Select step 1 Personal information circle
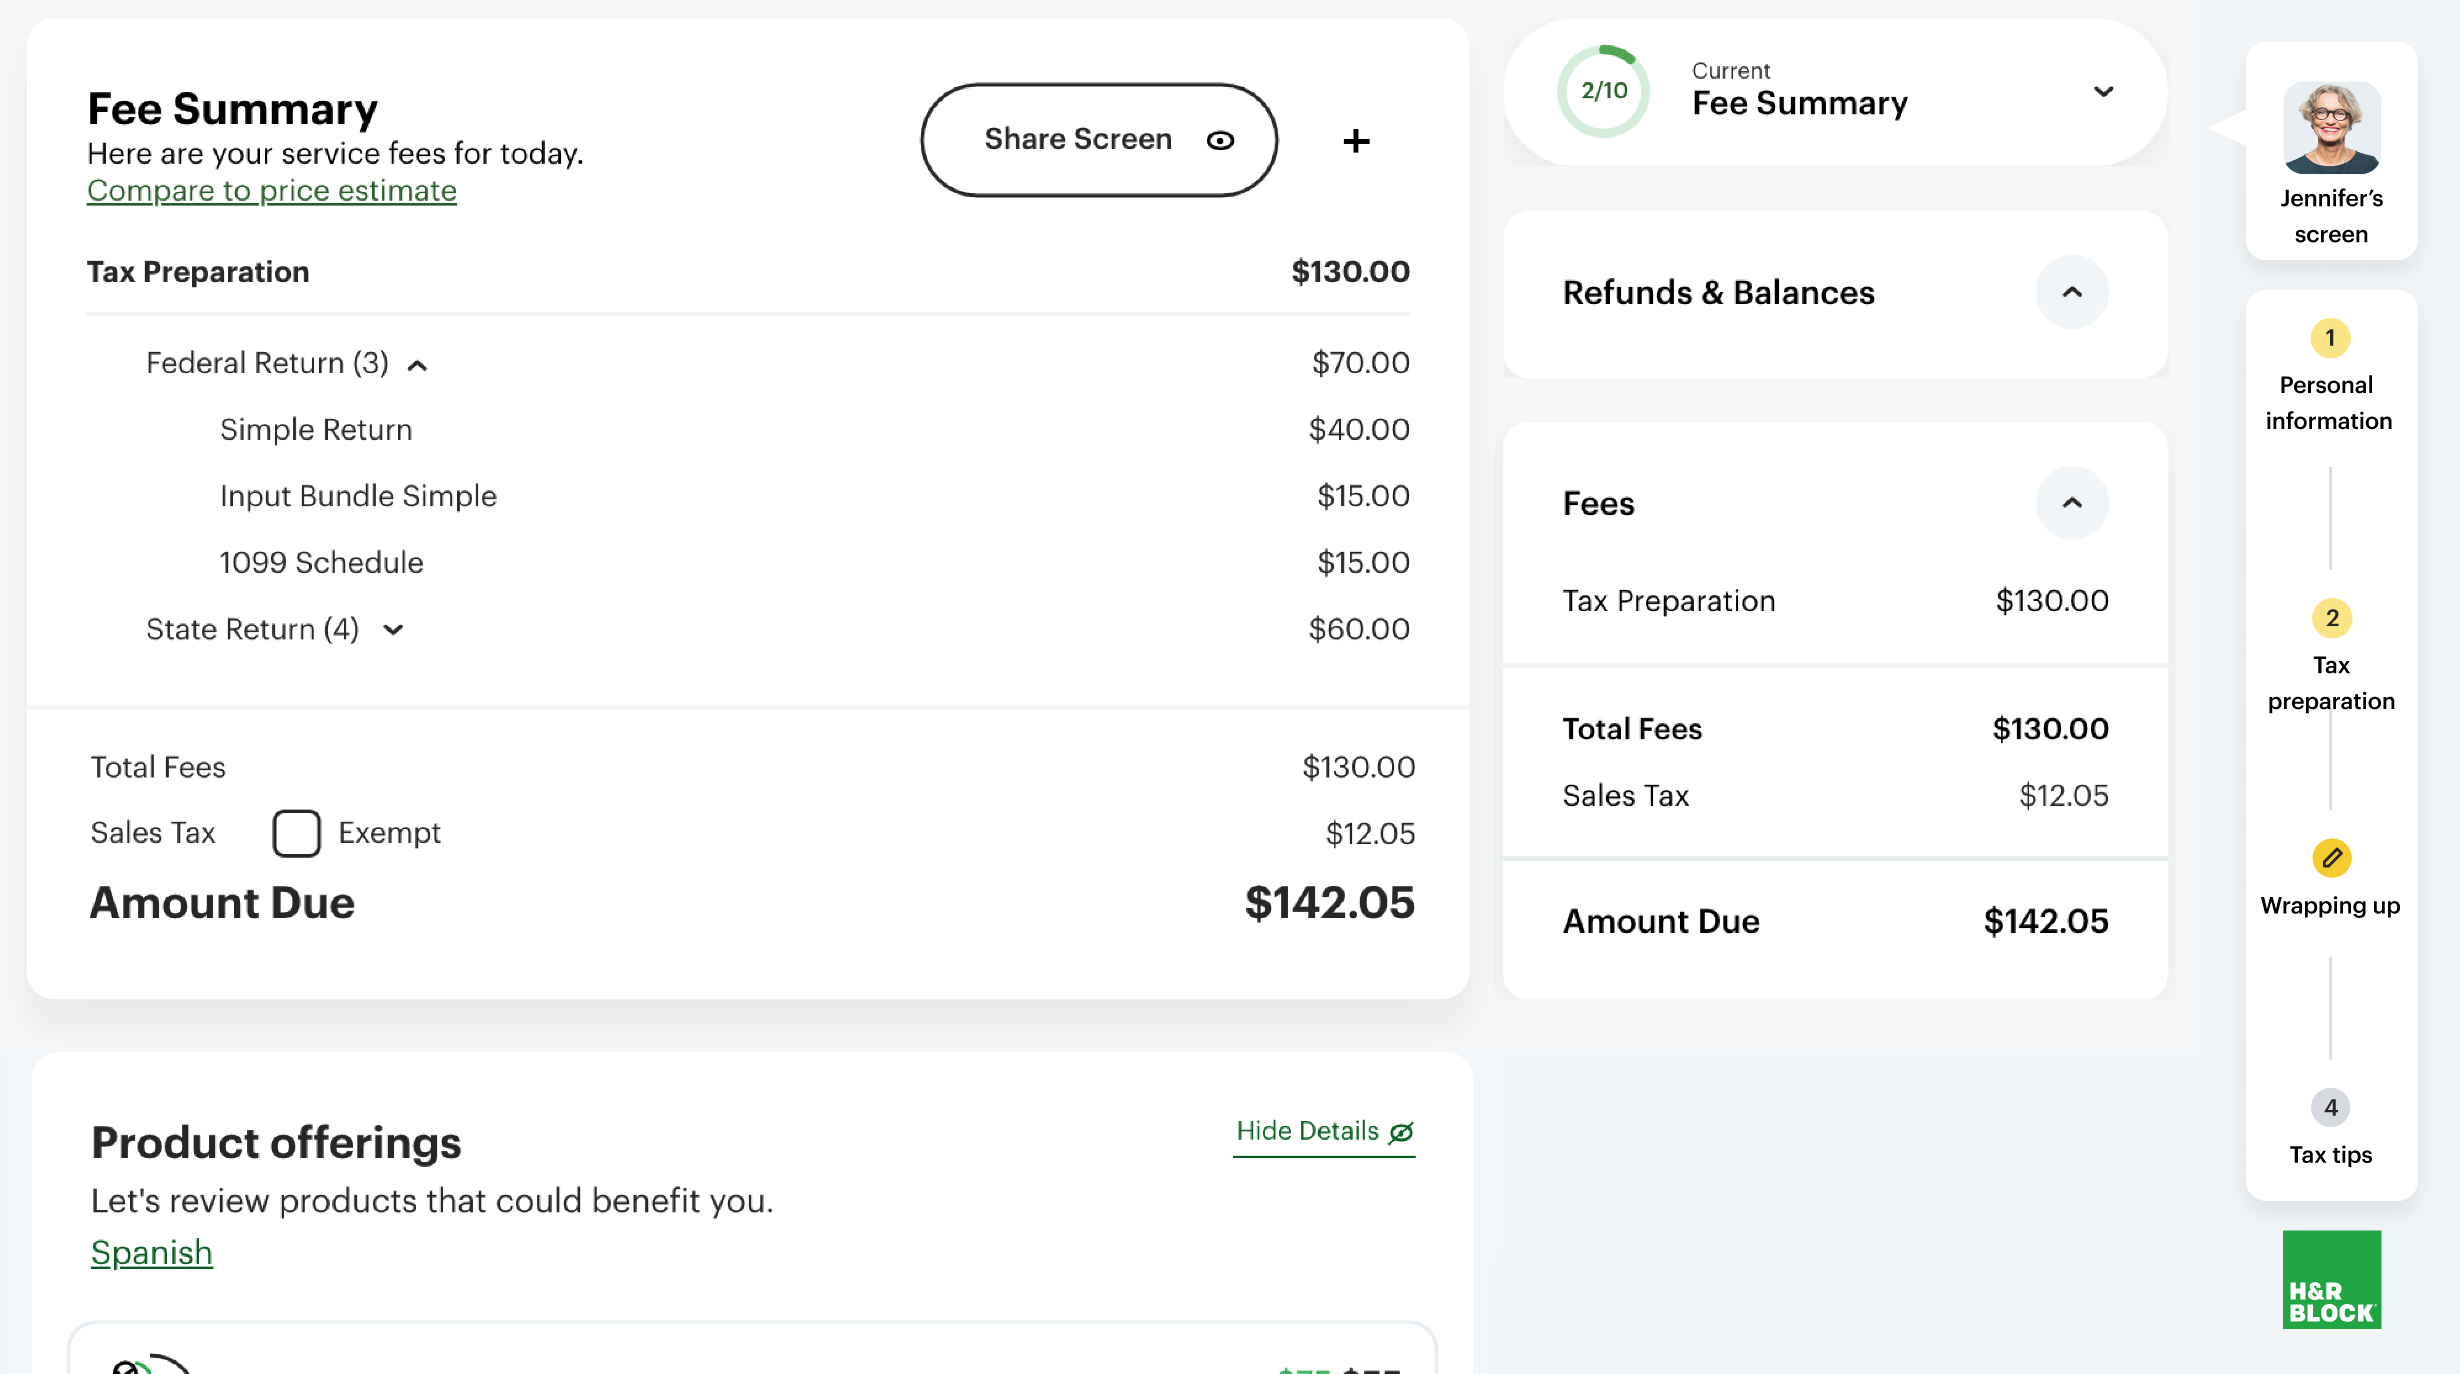This screenshot has height=1374, width=2460. pos(2330,338)
